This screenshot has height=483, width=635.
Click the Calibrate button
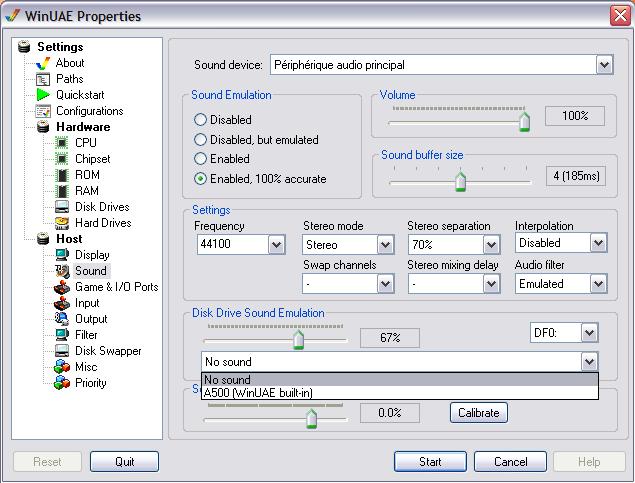tap(479, 413)
